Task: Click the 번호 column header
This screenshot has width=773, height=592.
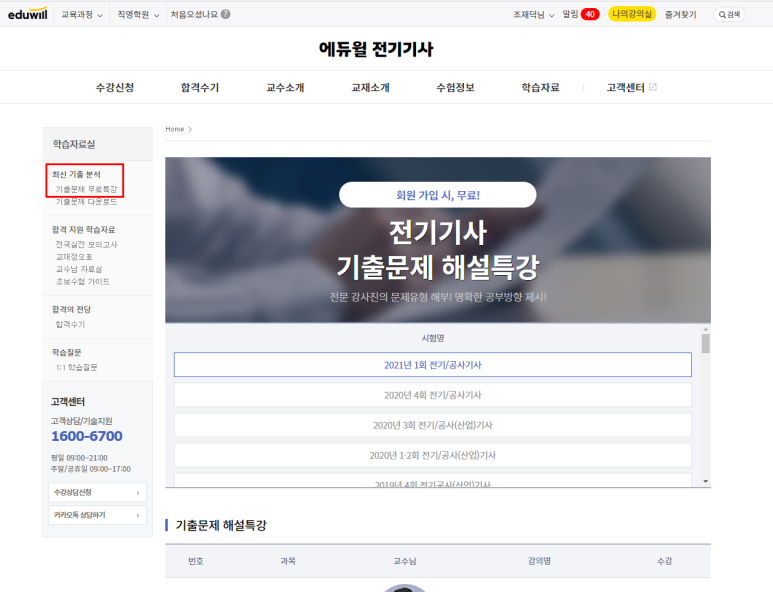Action: (196, 561)
